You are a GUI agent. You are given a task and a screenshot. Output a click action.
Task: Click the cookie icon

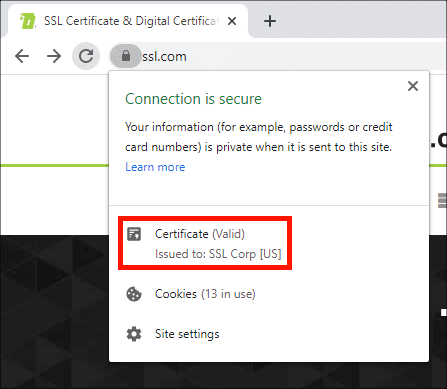click(134, 294)
